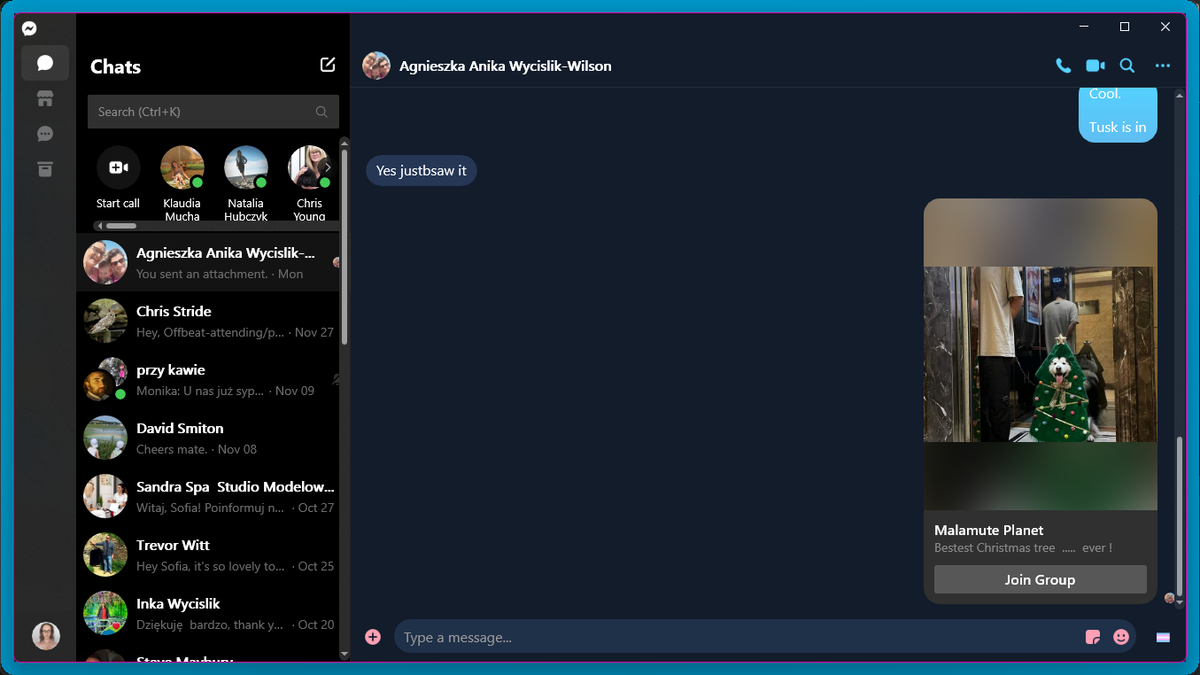Open the chat with Chris Stride
Viewport: 1200px width, 675px height.
(208, 320)
